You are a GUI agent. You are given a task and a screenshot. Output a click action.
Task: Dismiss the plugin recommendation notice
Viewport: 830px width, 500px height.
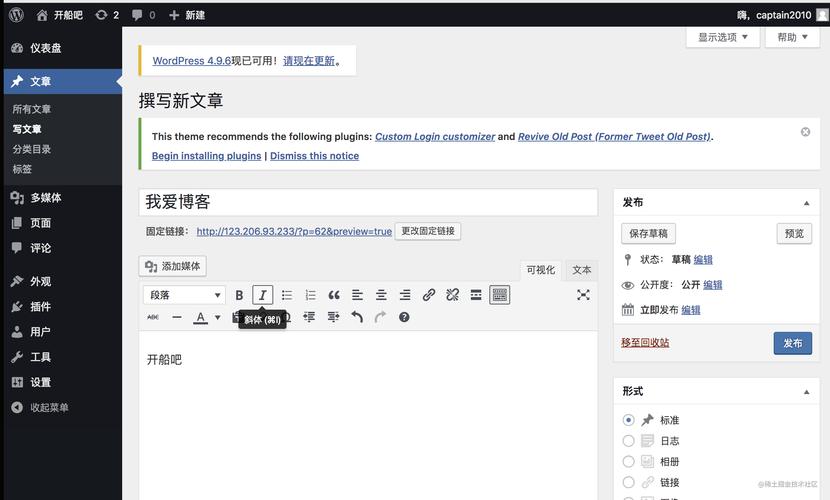[805, 132]
